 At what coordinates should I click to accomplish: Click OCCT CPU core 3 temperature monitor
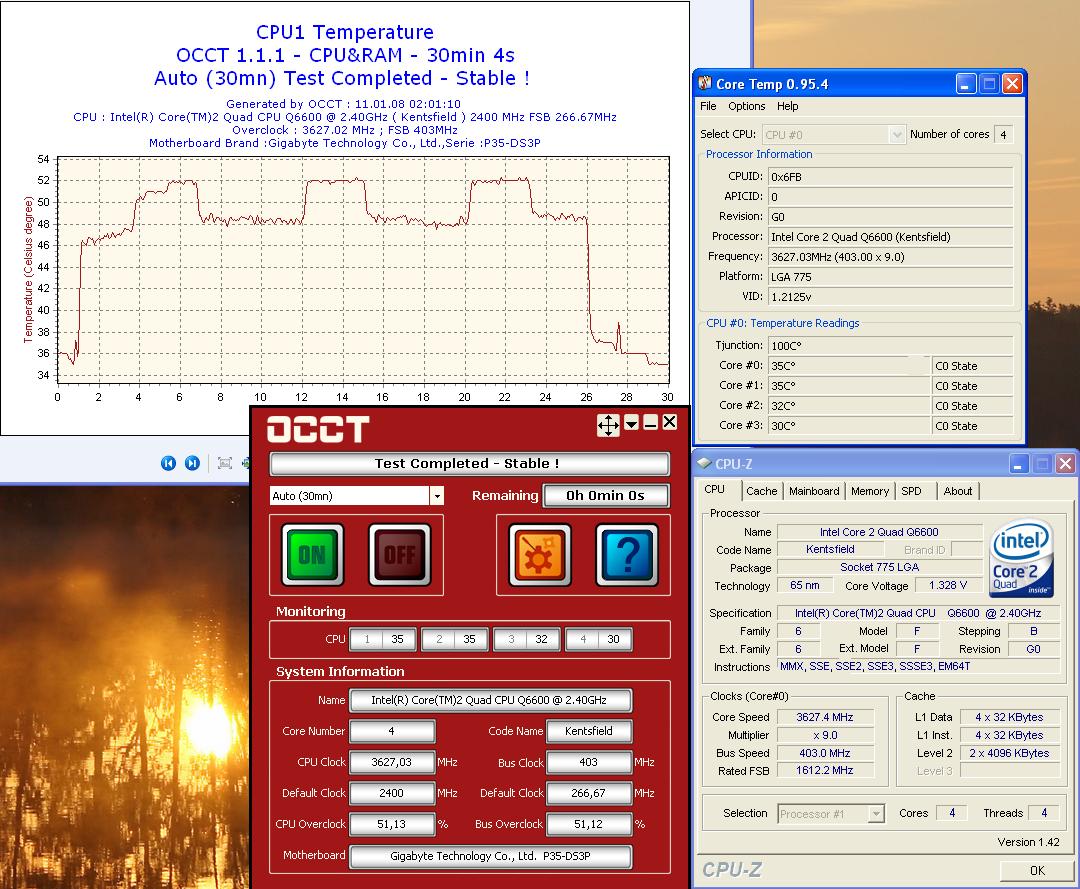pyautogui.click(x=527, y=639)
